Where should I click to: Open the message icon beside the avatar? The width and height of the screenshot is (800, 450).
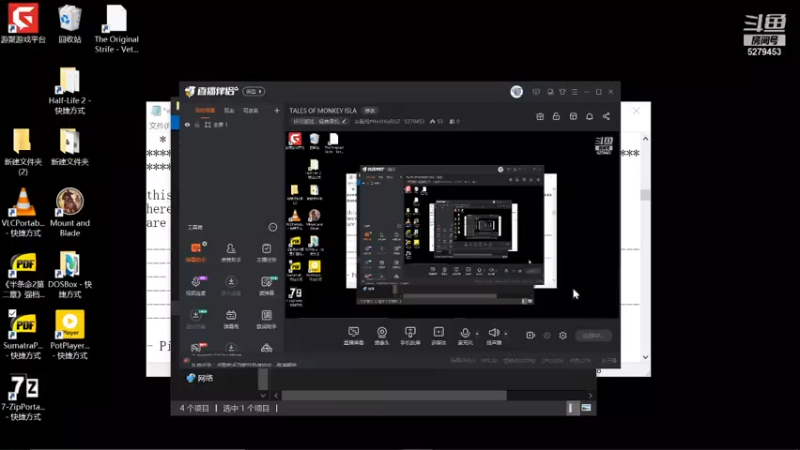536,92
